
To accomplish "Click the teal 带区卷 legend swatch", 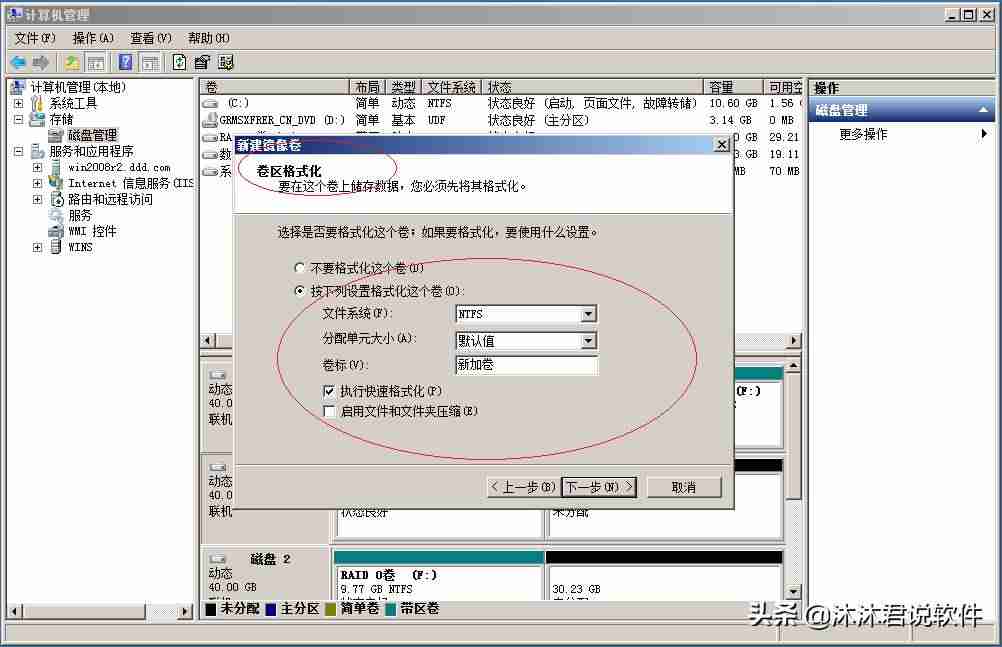I will (x=390, y=609).
